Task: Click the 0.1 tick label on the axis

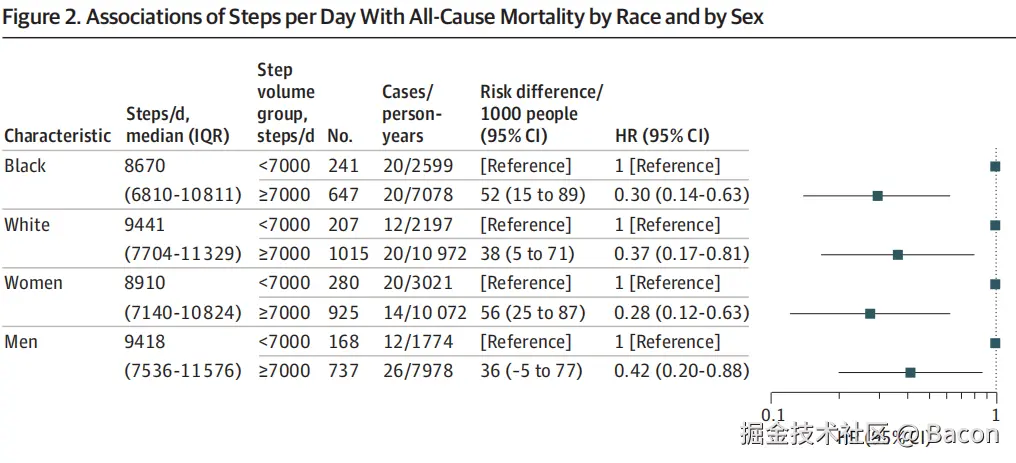Action: click(x=772, y=415)
